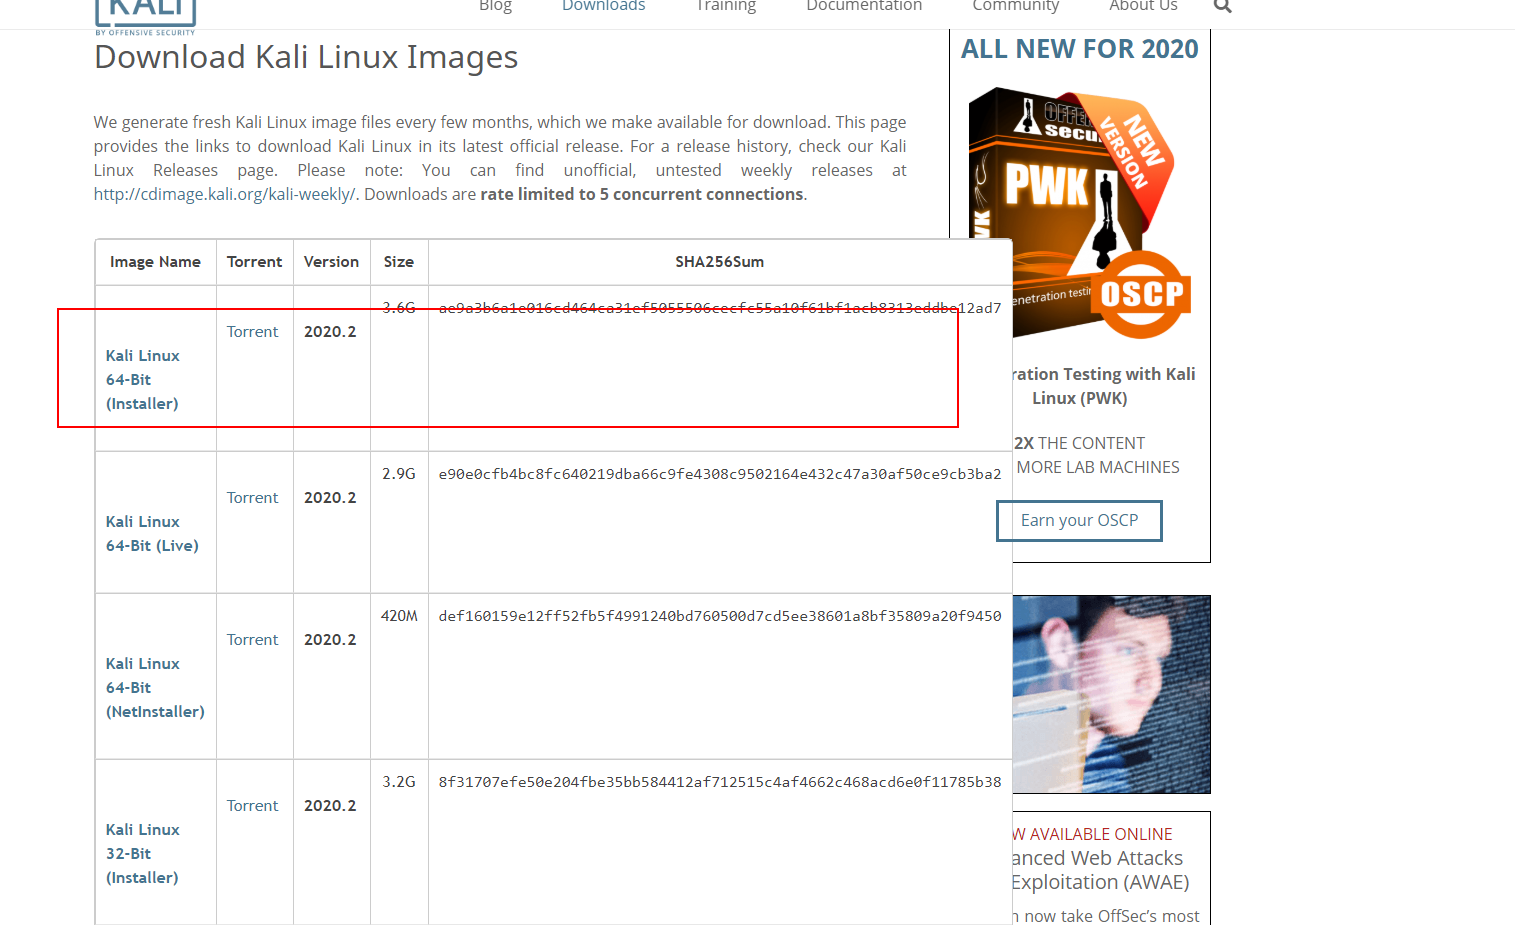Click the ALL NEW FOR 2020 heading

click(1080, 49)
